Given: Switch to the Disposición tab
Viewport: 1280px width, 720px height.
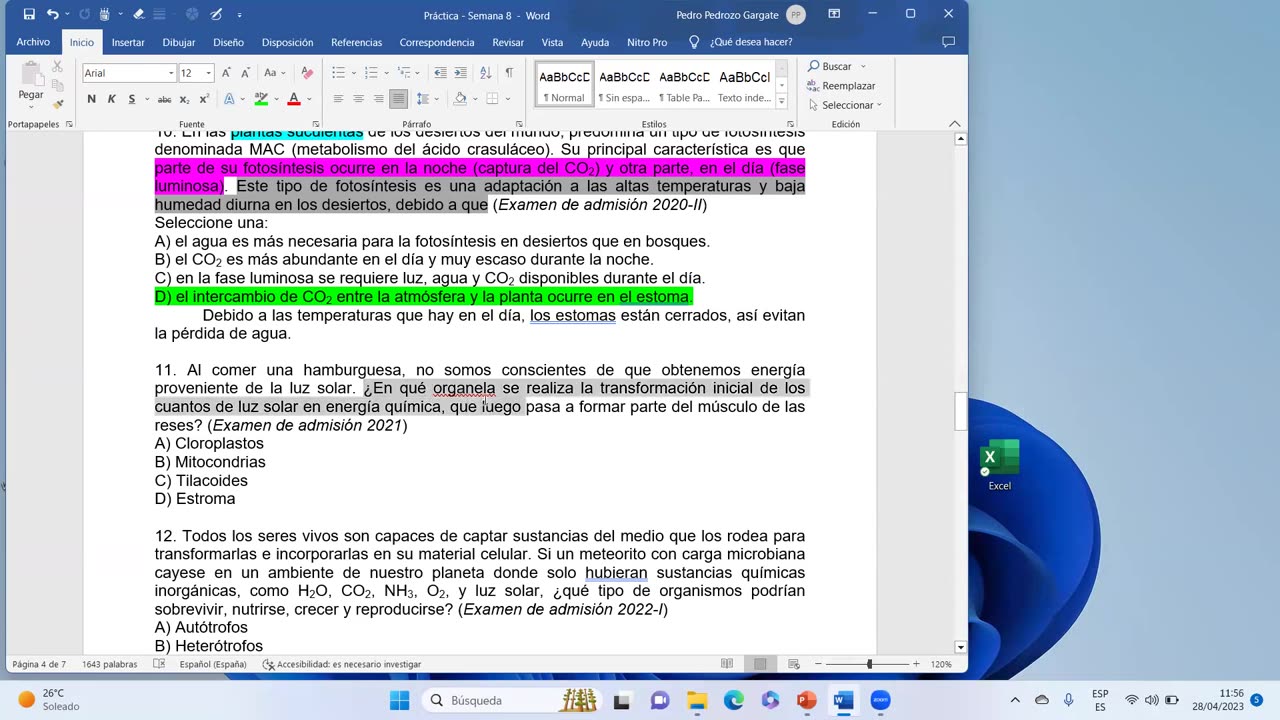Looking at the screenshot, I should tap(287, 42).
